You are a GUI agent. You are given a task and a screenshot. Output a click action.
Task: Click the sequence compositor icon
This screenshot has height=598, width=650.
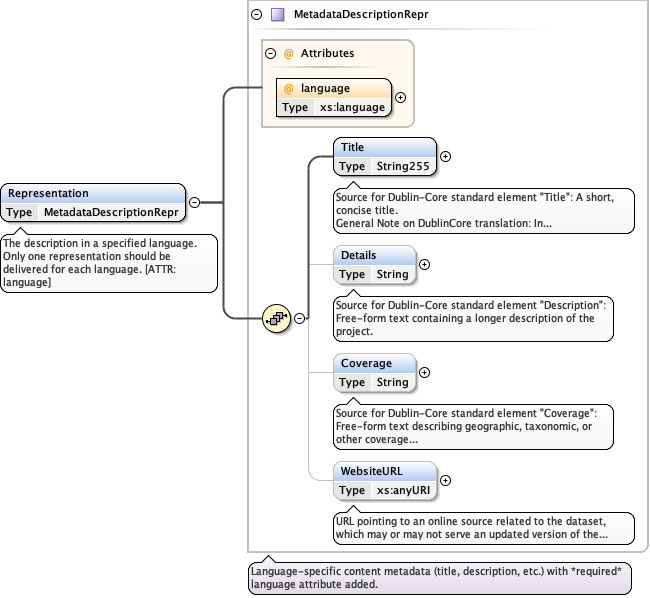point(276,318)
